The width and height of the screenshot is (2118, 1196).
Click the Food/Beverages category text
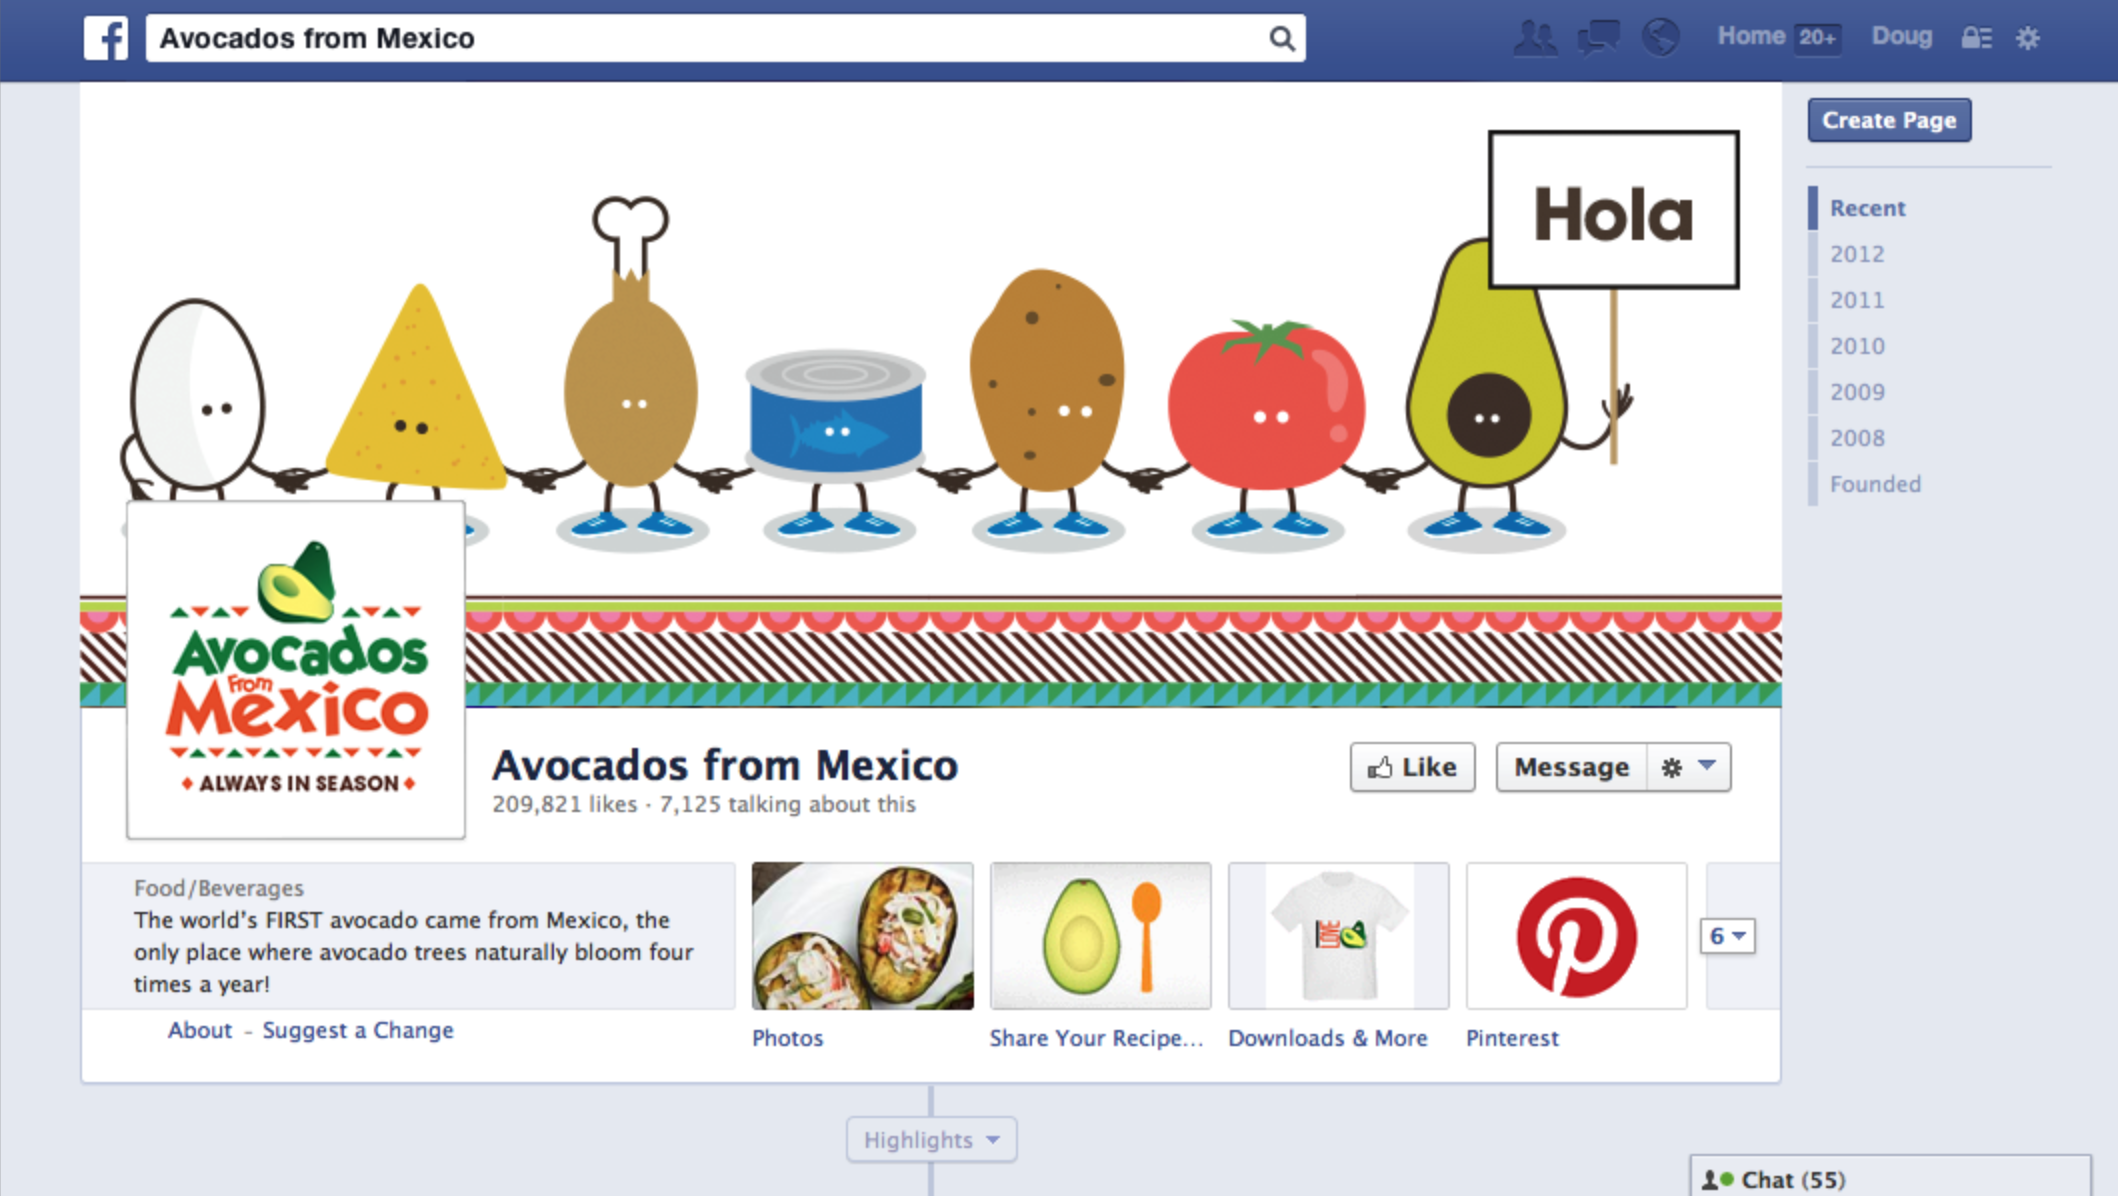(x=219, y=888)
